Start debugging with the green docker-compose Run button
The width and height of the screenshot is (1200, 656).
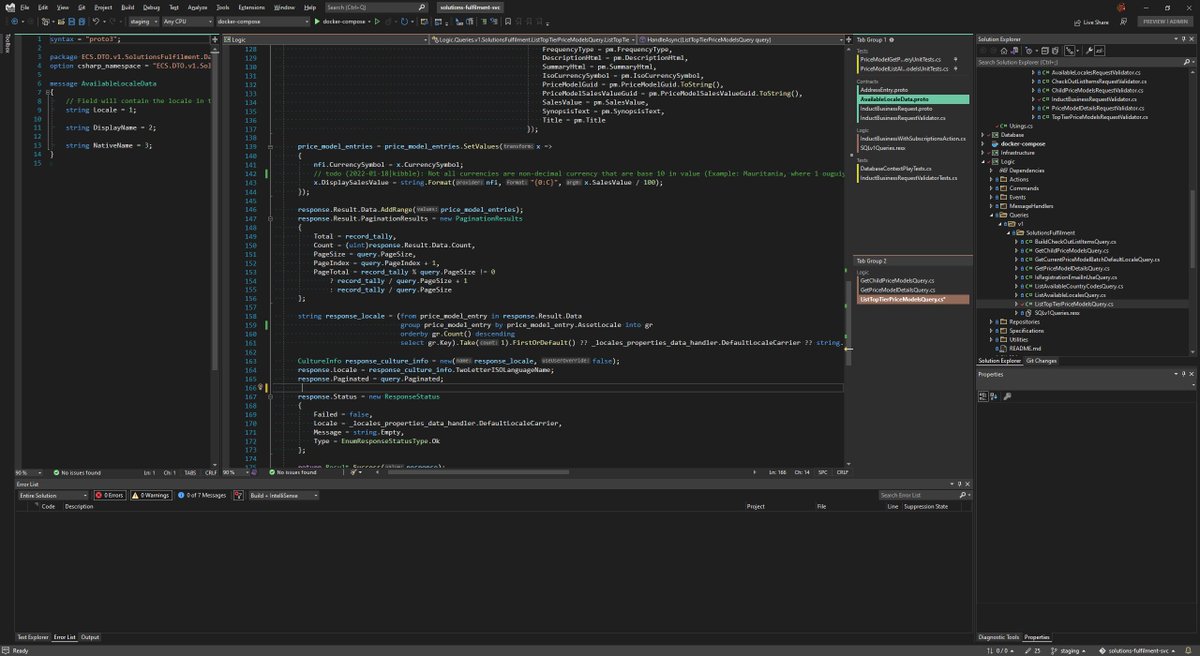(317, 20)
